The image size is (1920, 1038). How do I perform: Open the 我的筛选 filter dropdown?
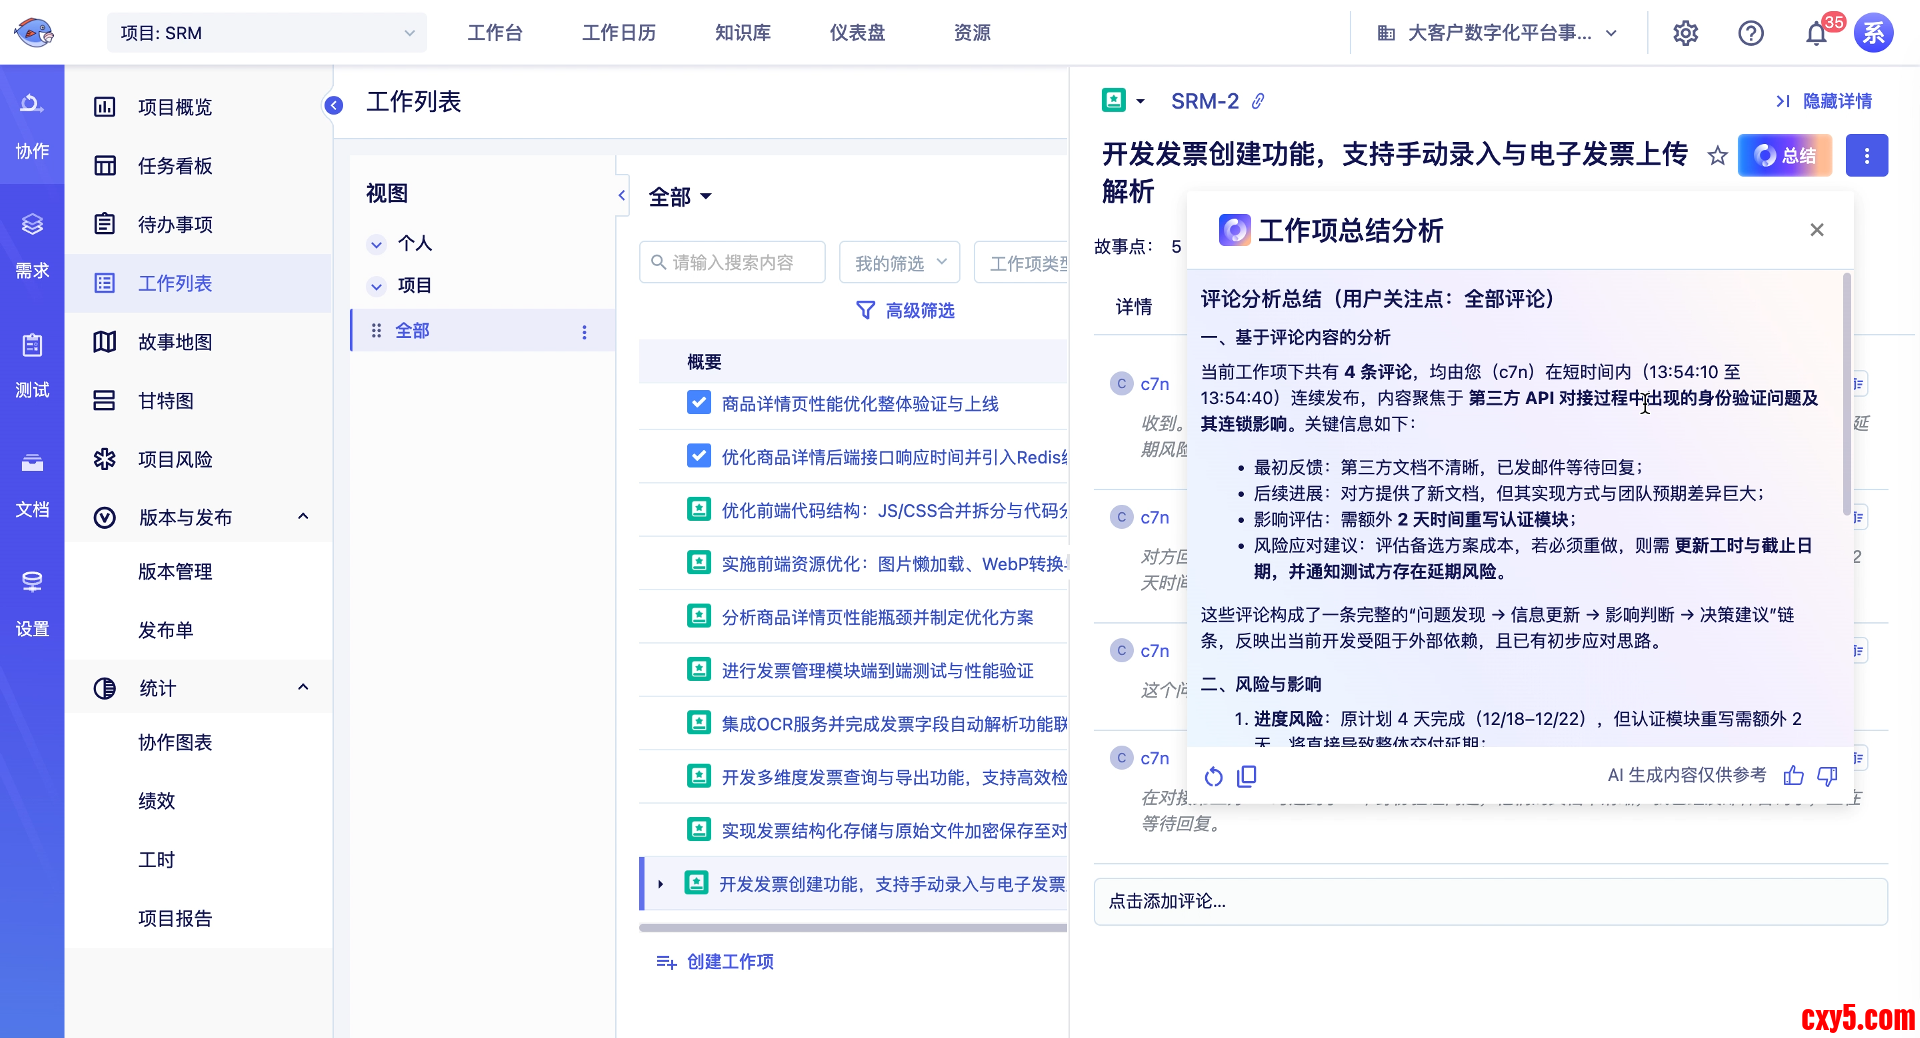899,262
